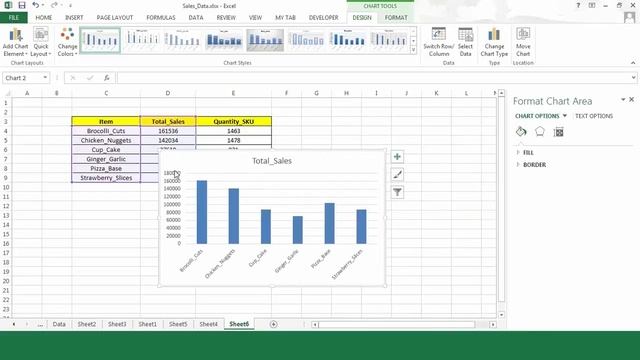This screenshot has height=360, width=640.
Task: Switch to the PAGE LAYOUT tab
Action: pyautogui.click(x=115, y=18)
